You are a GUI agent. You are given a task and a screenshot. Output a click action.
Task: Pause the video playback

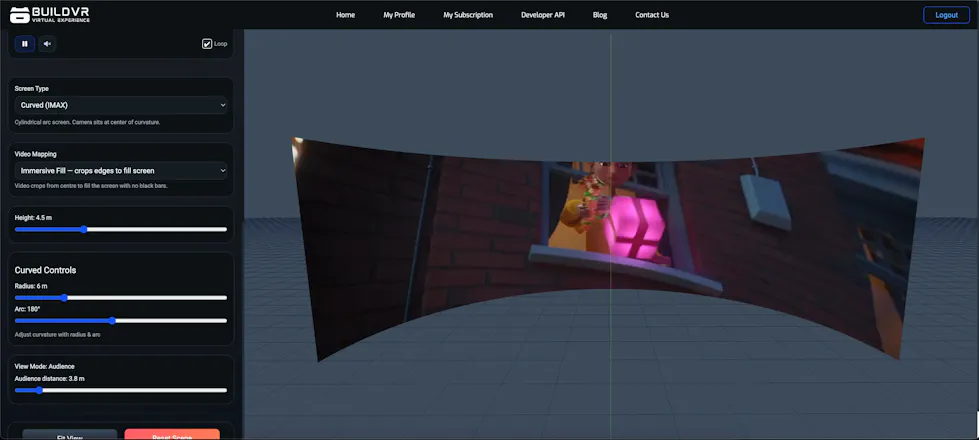pos(24,44)
